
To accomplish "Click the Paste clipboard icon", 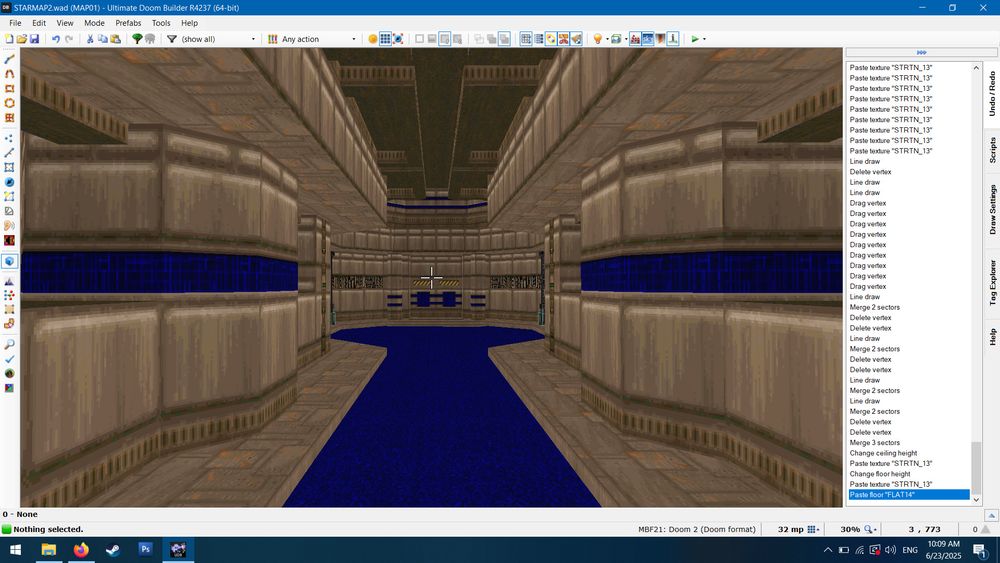I will click(x=115, y=39).
